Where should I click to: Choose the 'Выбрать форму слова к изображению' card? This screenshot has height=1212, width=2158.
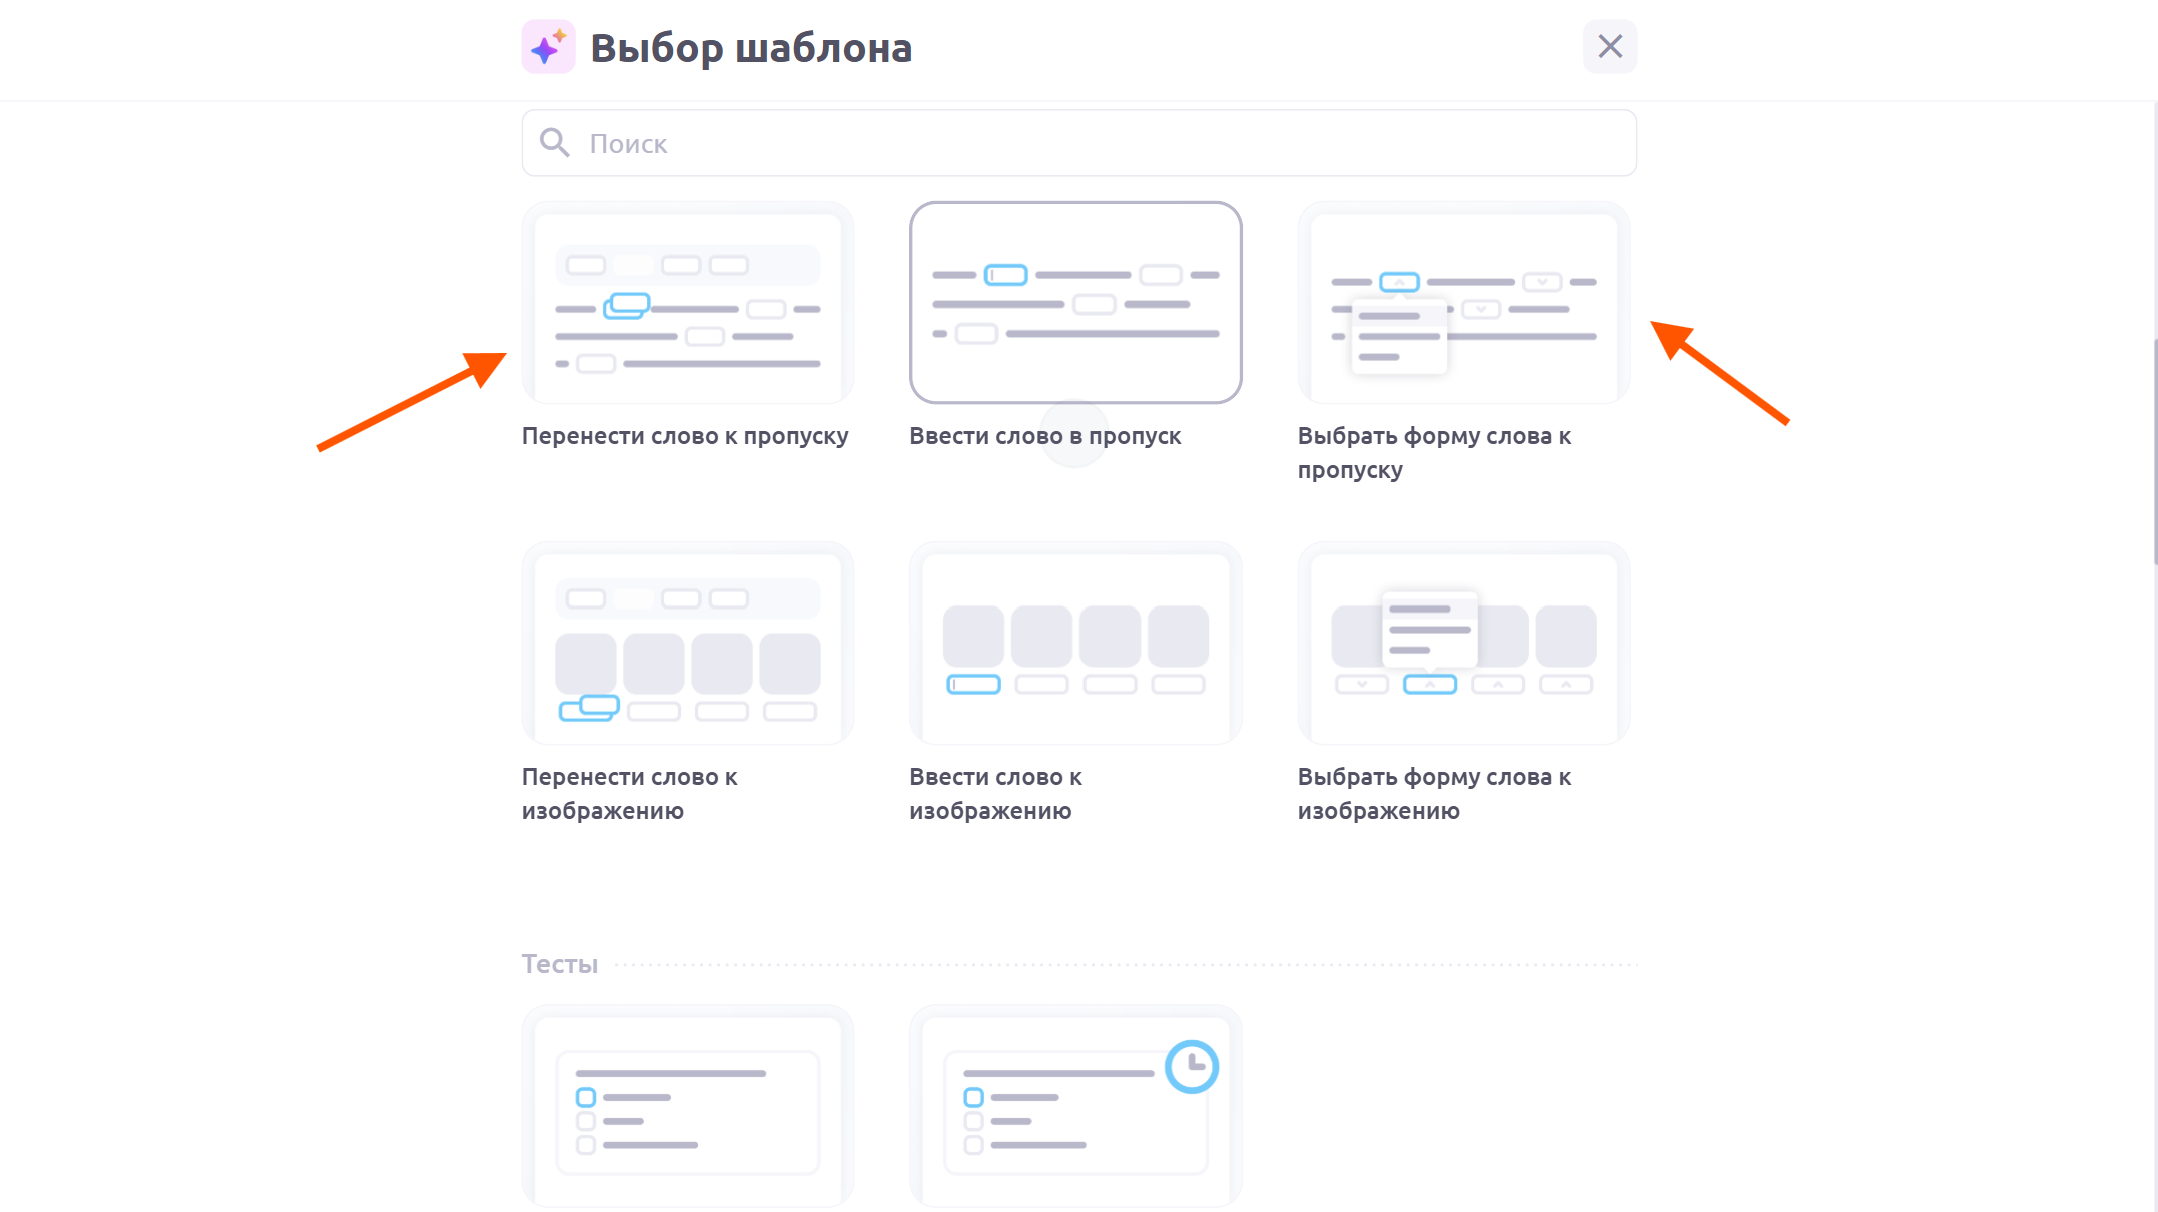point(1463,643)
